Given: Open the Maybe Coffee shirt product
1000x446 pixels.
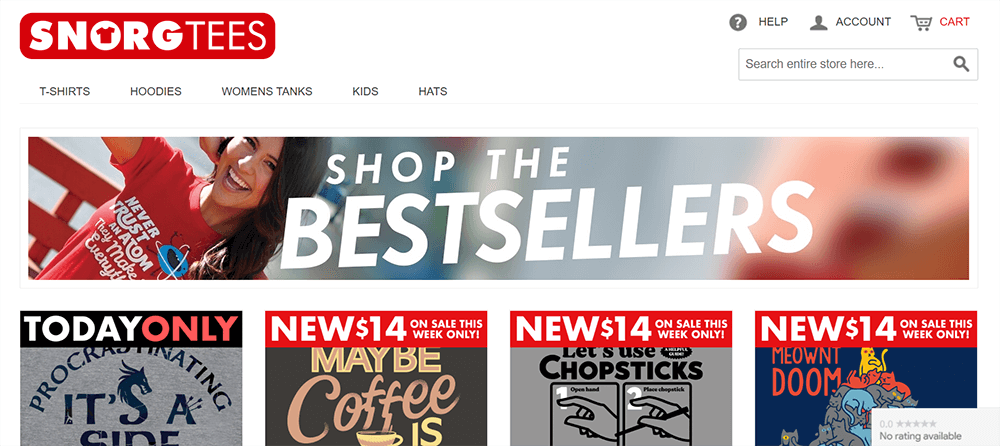Looking at the screenshot, I should pos(376,378).
